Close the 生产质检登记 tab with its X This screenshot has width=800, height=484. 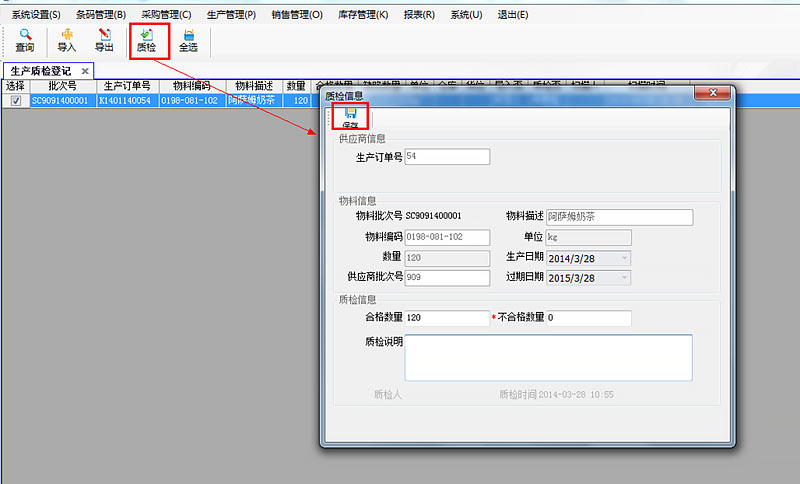(85, 72)
